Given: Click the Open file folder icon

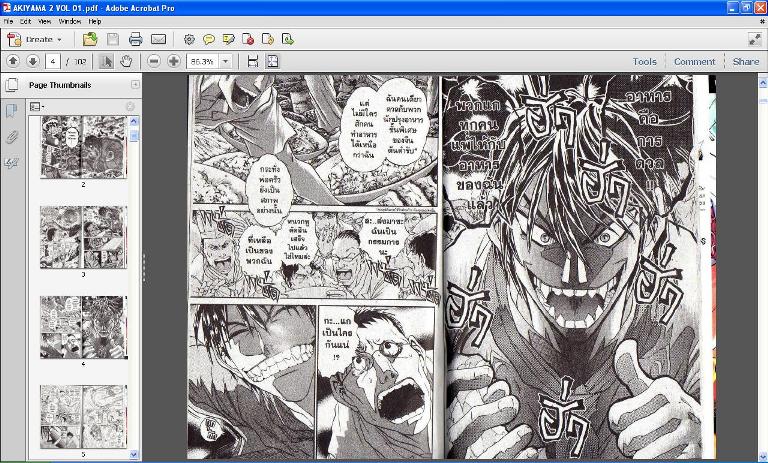Looking at the screenshot, I should coord(90,39).
